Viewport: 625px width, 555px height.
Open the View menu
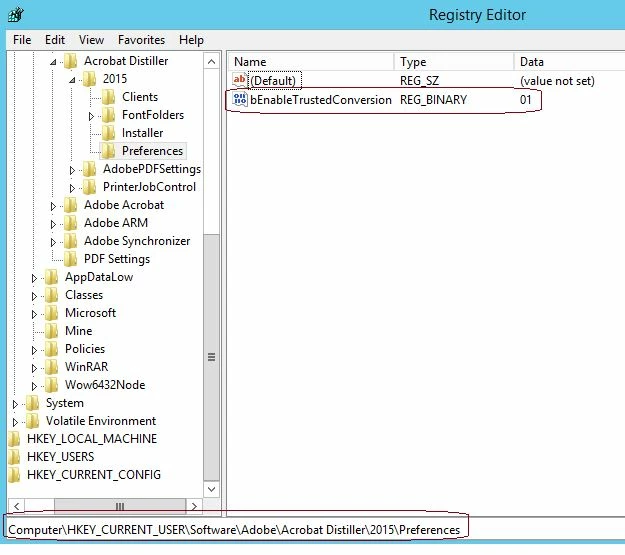[91, 40]
